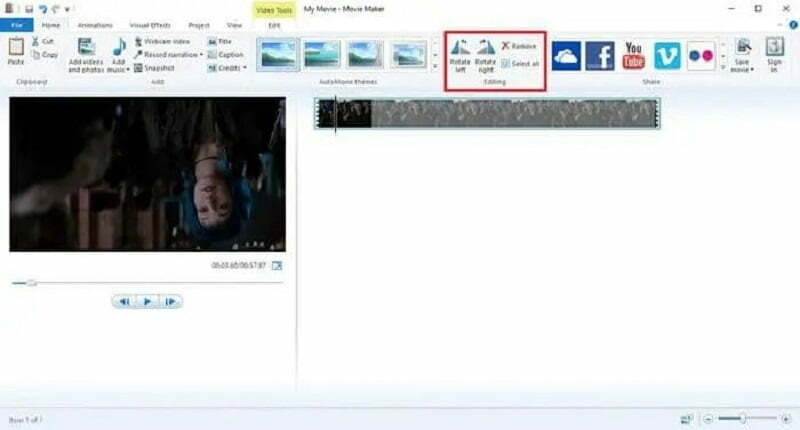The image size is (800, 430).
Task: Click the Sign in button
Action: pyautogui.click(x=774, y=55)
